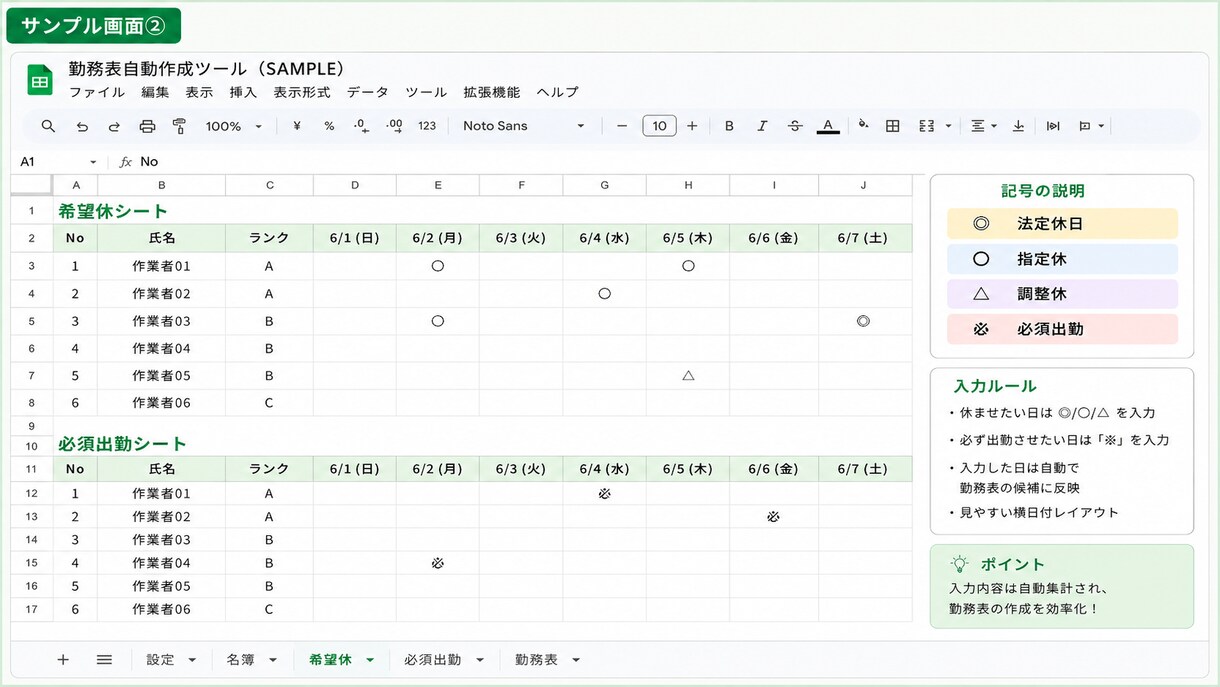Open the 表示 menu
This screenshot has width=1220, height=687.
point(199,92)
